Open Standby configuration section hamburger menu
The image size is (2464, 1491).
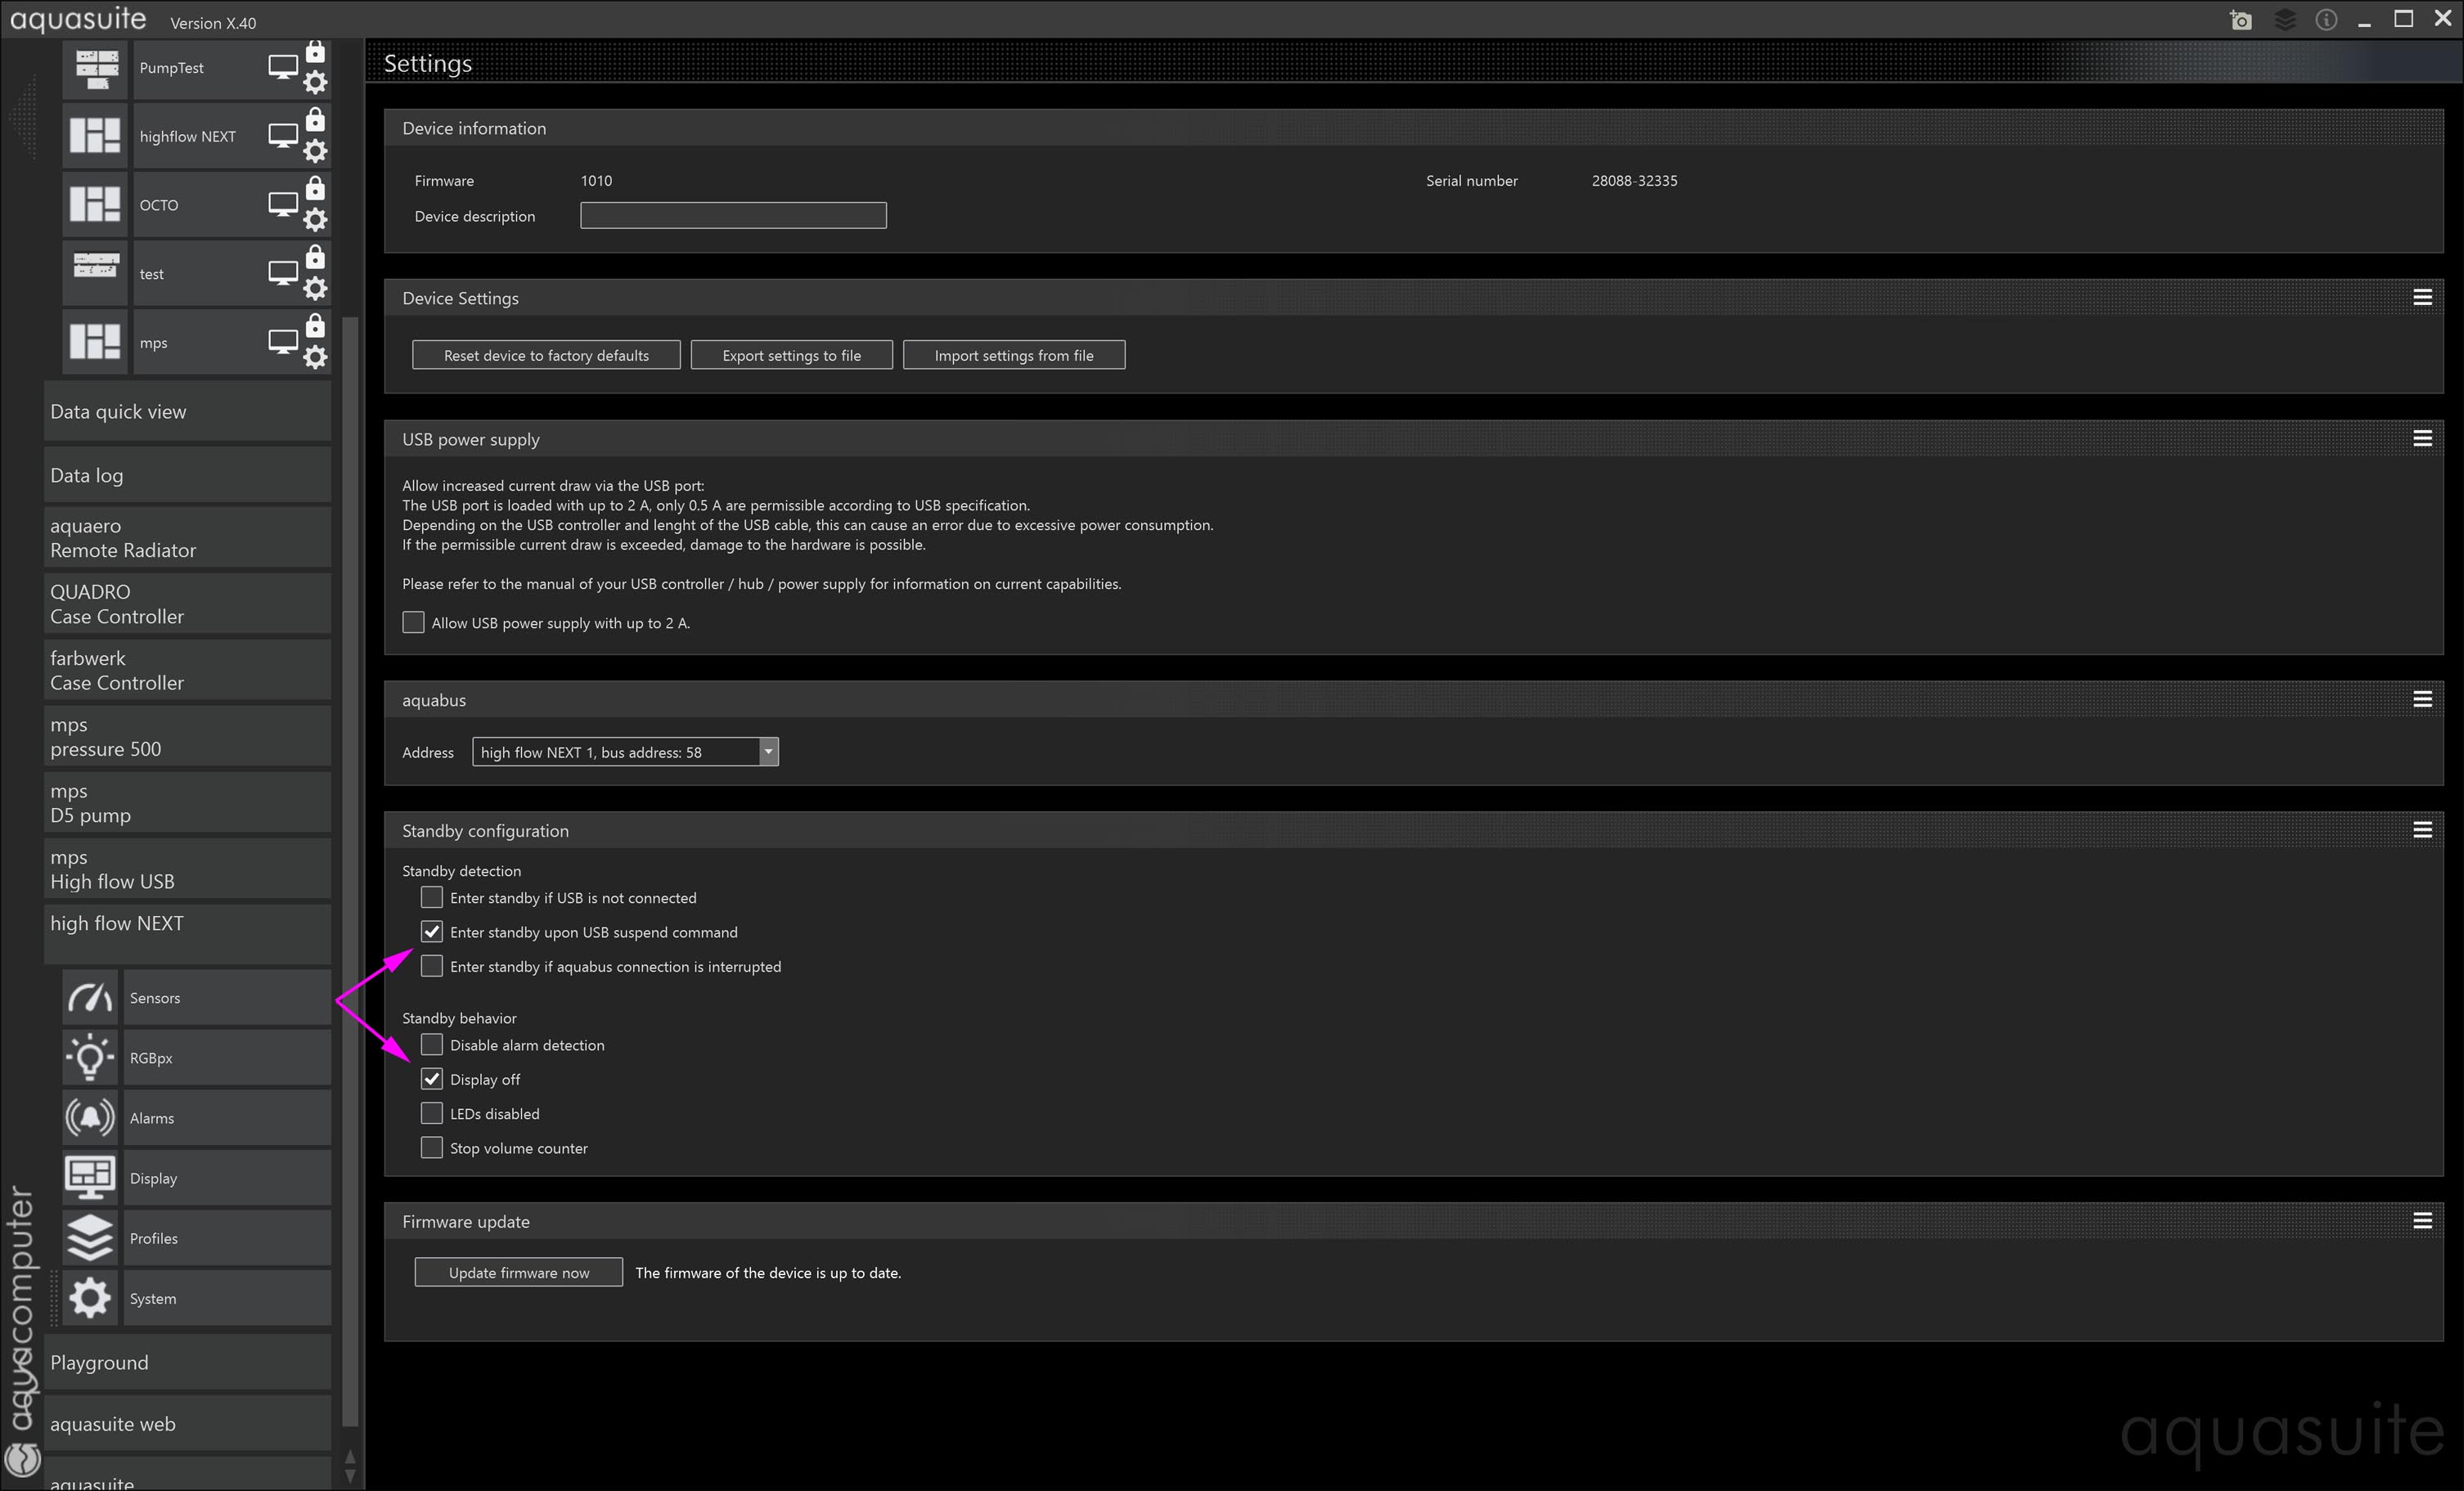(x=2422, y=830)
